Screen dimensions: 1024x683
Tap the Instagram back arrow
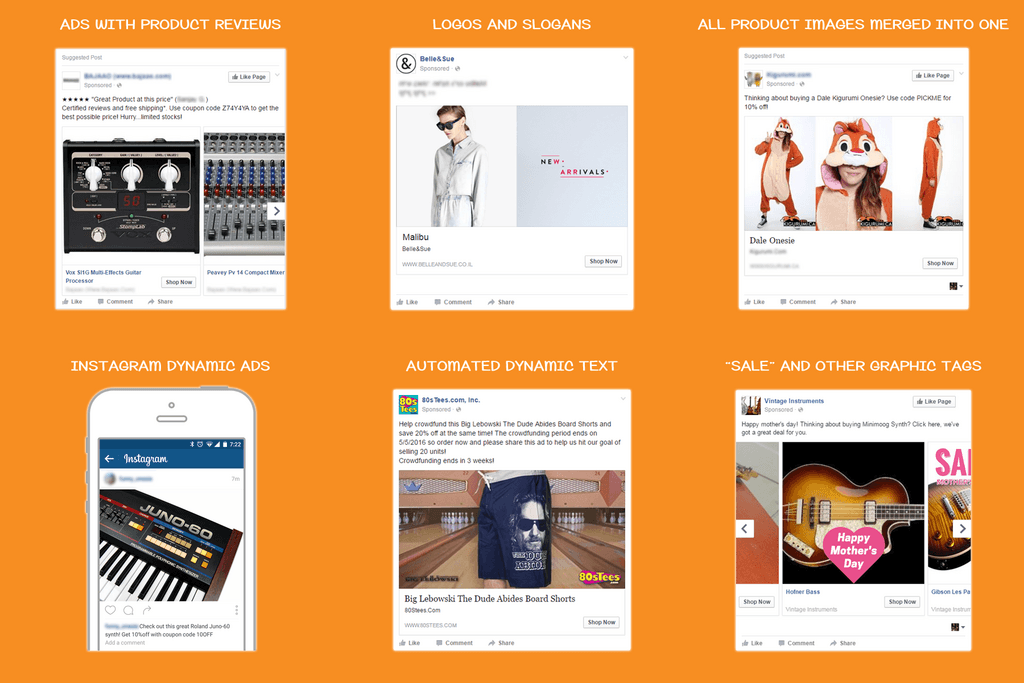click(x=109, y=458)
